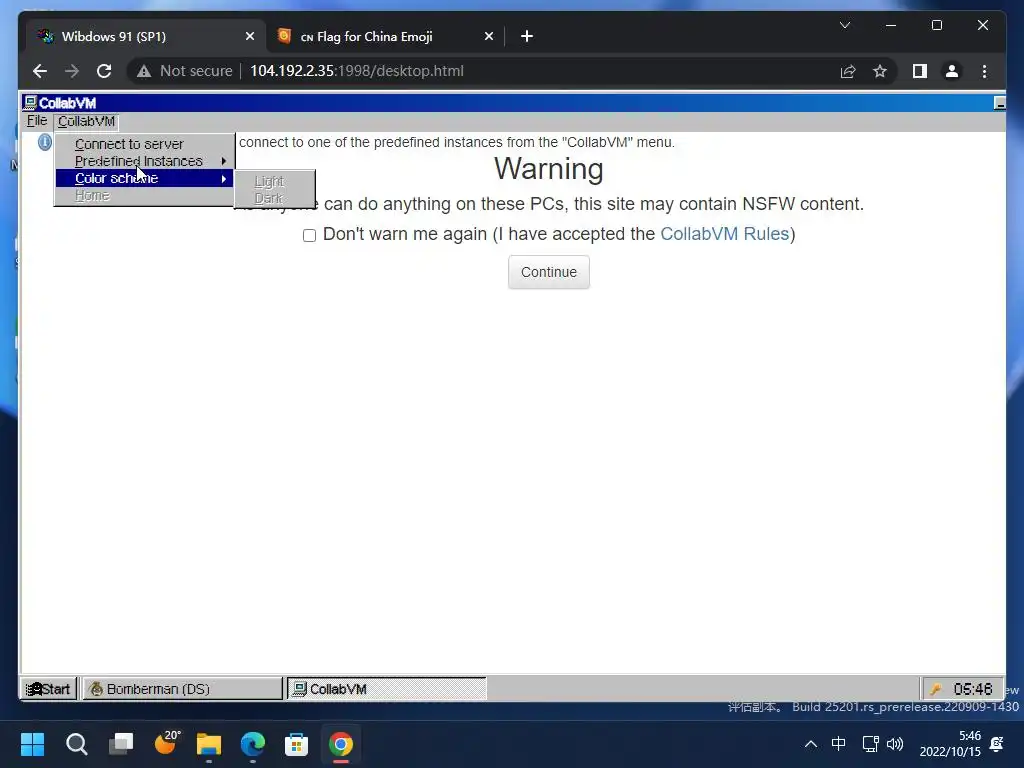Toggle the browser side panel

point(920,71)
